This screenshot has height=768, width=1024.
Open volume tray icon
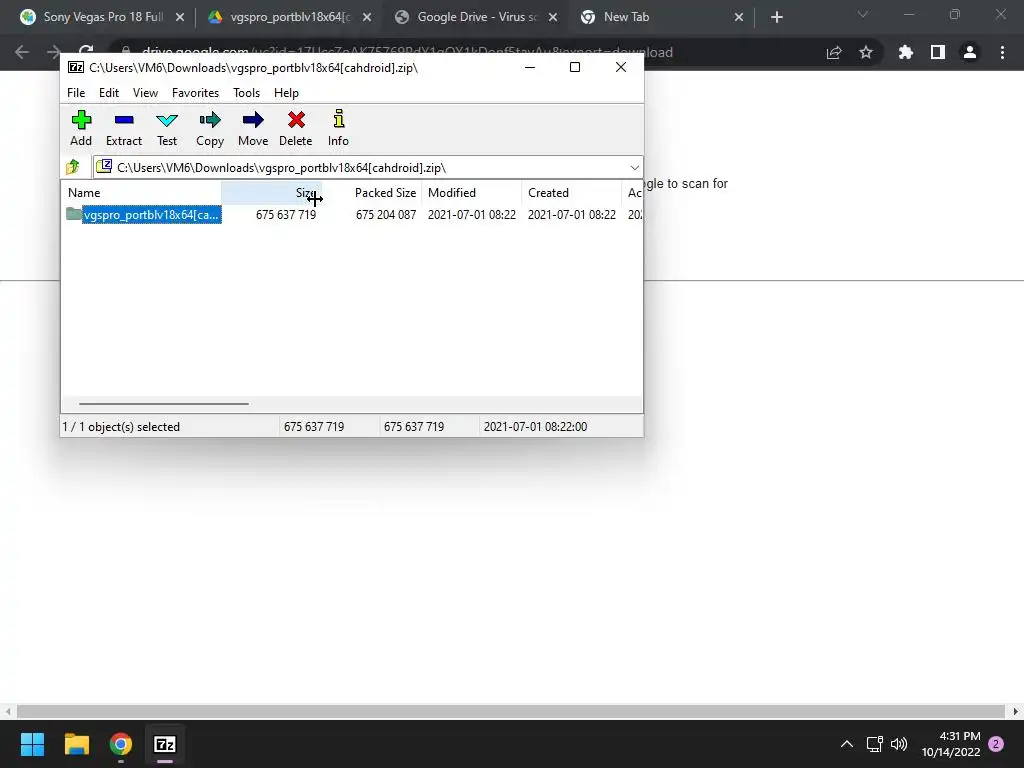tap(899, 744)
